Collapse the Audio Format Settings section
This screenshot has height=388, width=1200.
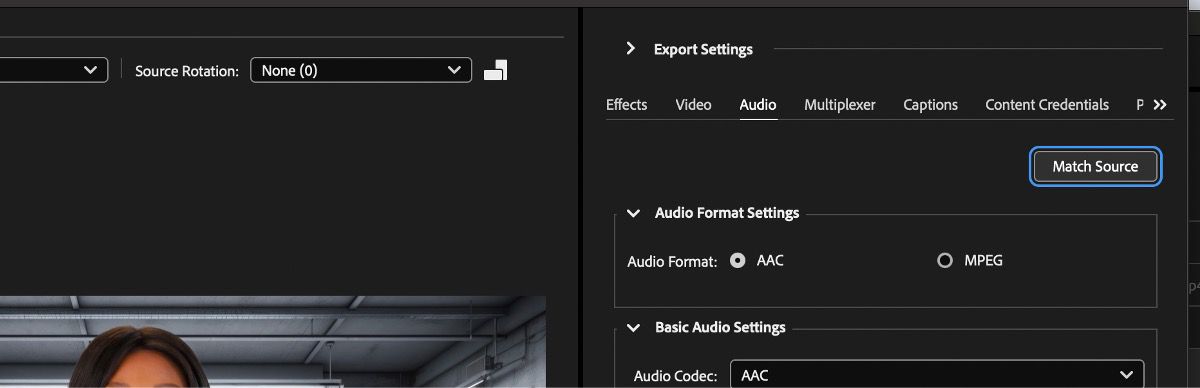pos(633,213)
